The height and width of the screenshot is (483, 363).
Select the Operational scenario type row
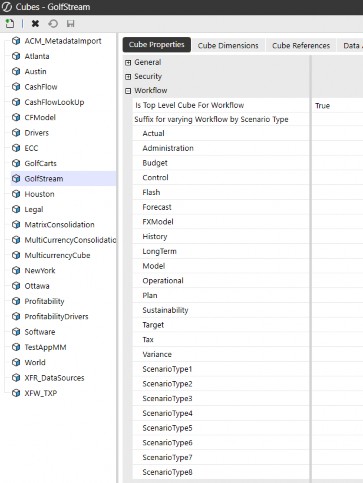pyautogui.click(x=221, y=281)
